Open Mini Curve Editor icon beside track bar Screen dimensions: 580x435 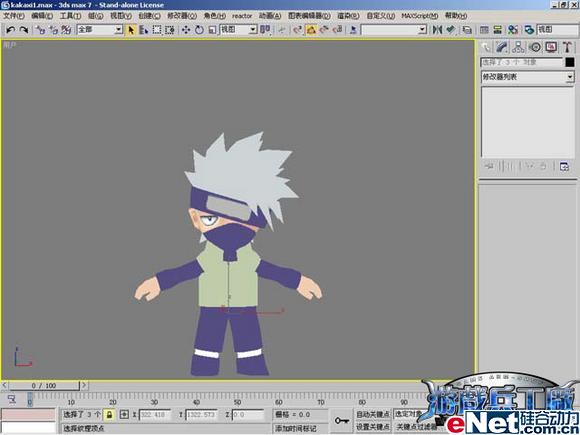pyautogui.click(x=12, y=399)
